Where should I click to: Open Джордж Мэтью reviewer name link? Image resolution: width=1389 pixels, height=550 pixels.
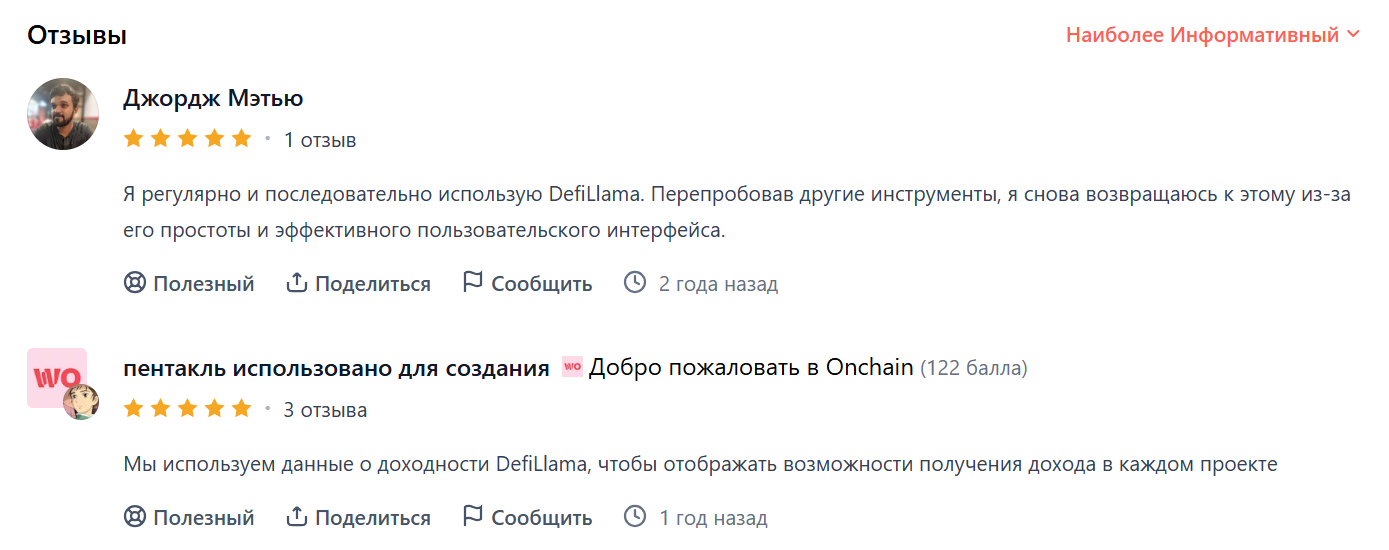pyautogui.click(x=213, y=99)
